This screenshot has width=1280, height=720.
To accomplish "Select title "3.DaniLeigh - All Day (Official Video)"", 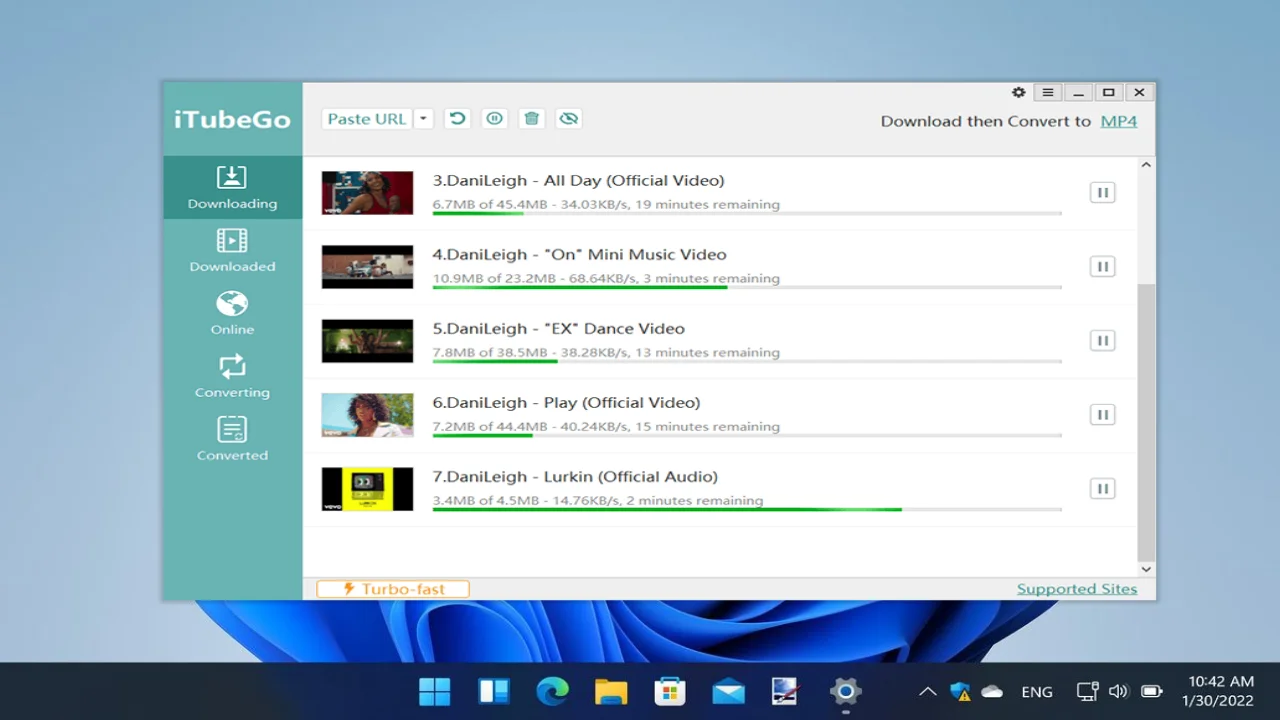I will click(x=578, y=181).
